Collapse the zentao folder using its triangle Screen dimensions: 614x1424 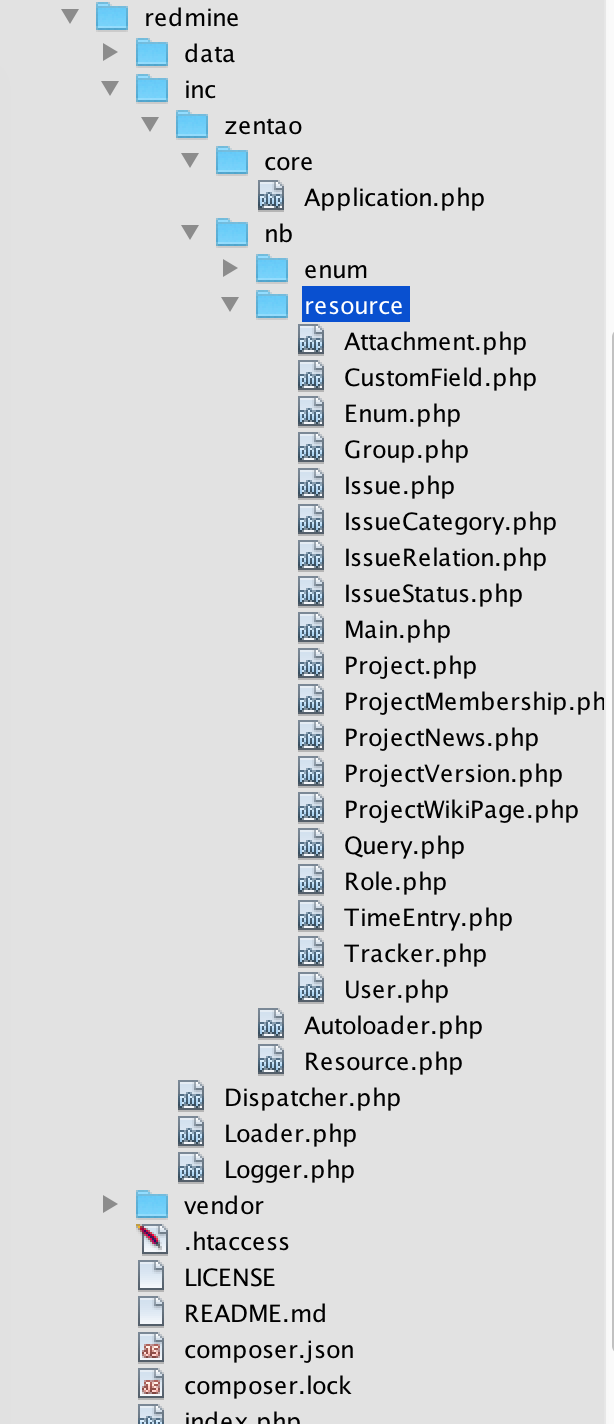(x=149, y=125)
